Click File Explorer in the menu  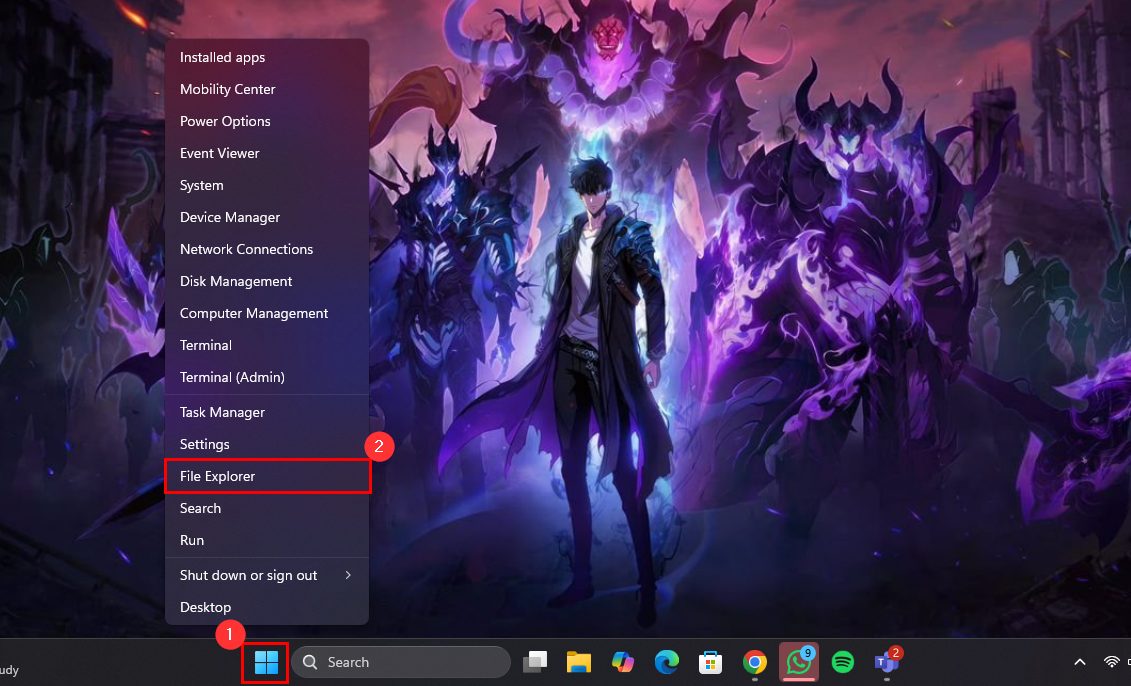(x=267, y=476)
